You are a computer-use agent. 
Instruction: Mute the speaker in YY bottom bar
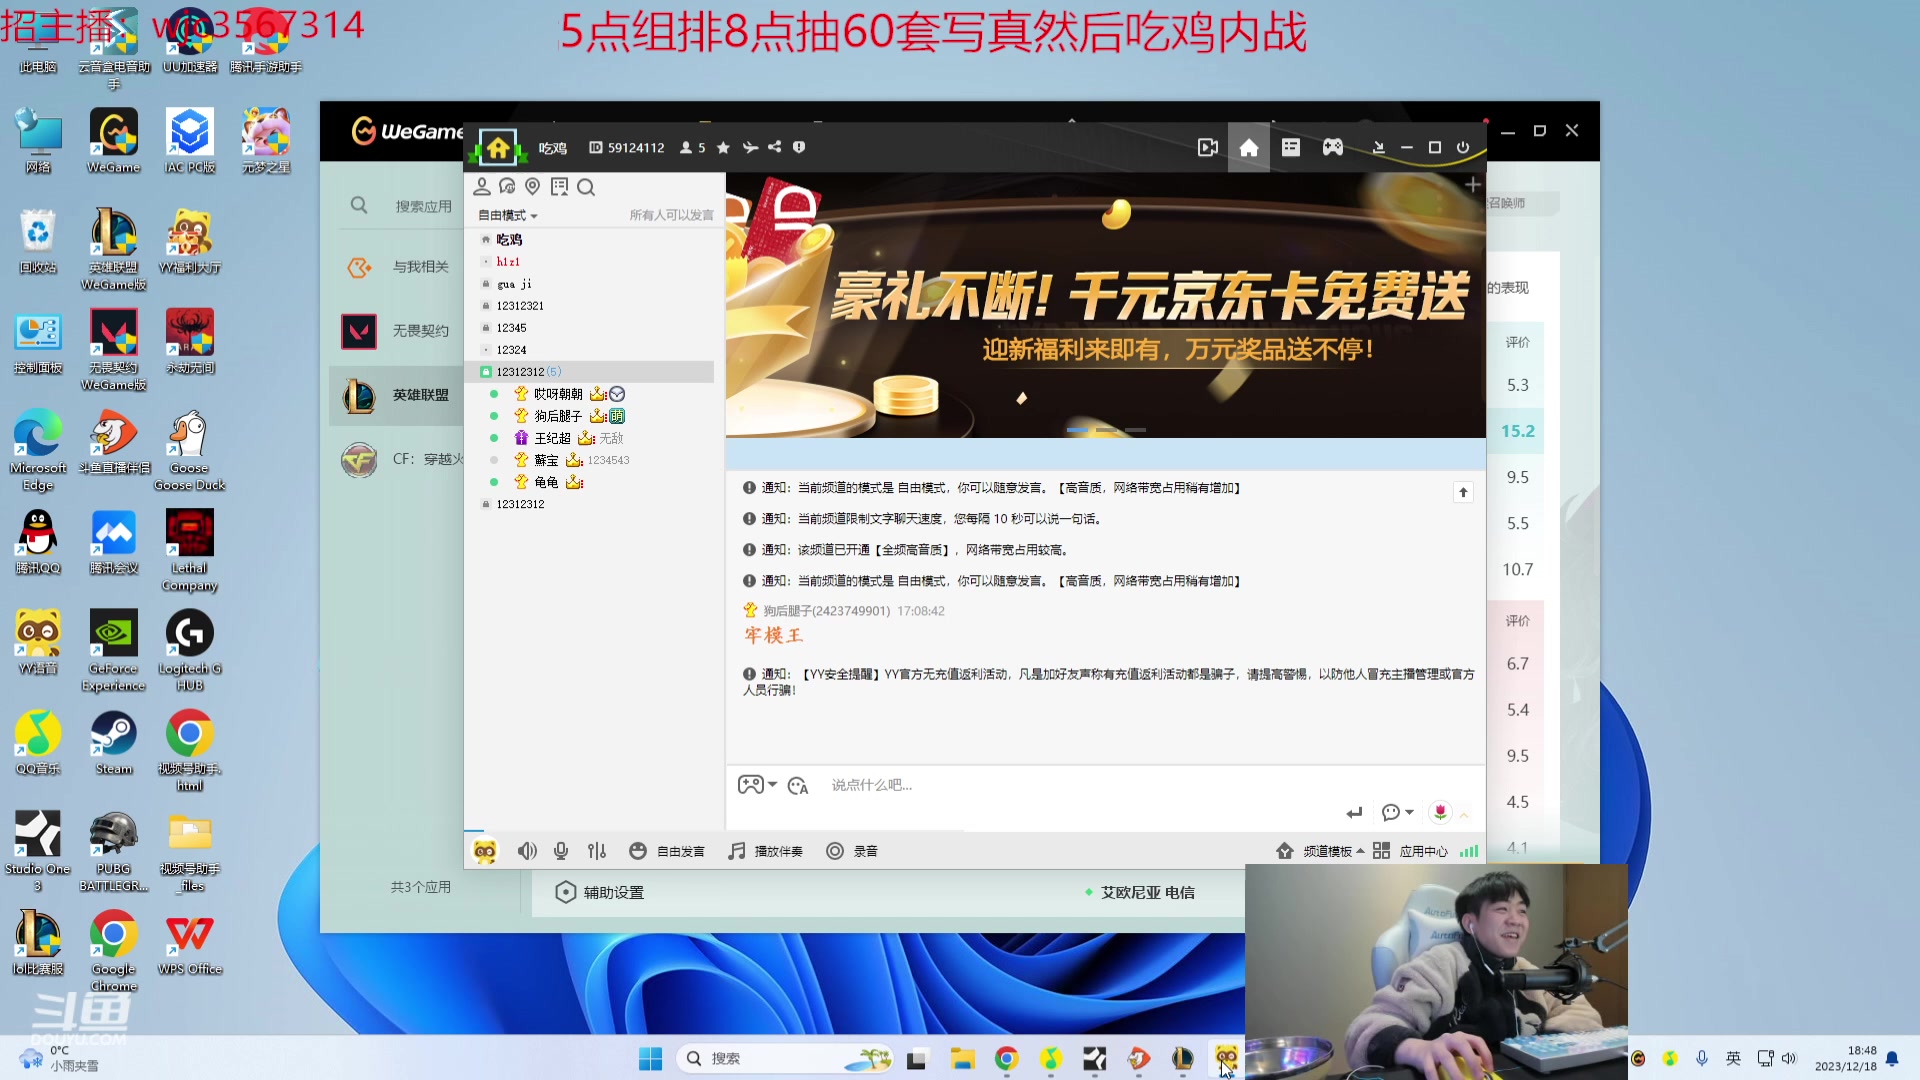pyautogui.click(x=527, y=851)
